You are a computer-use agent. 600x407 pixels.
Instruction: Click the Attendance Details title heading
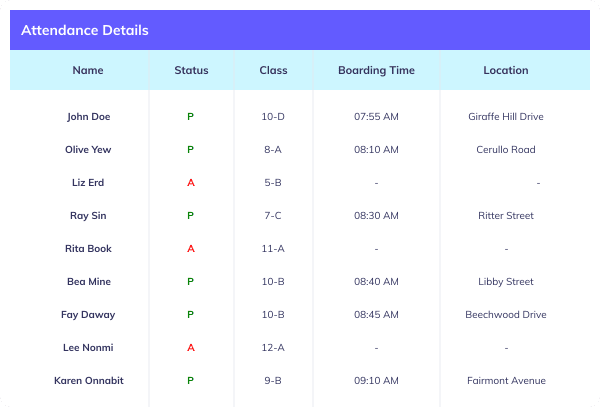point(85,30)
